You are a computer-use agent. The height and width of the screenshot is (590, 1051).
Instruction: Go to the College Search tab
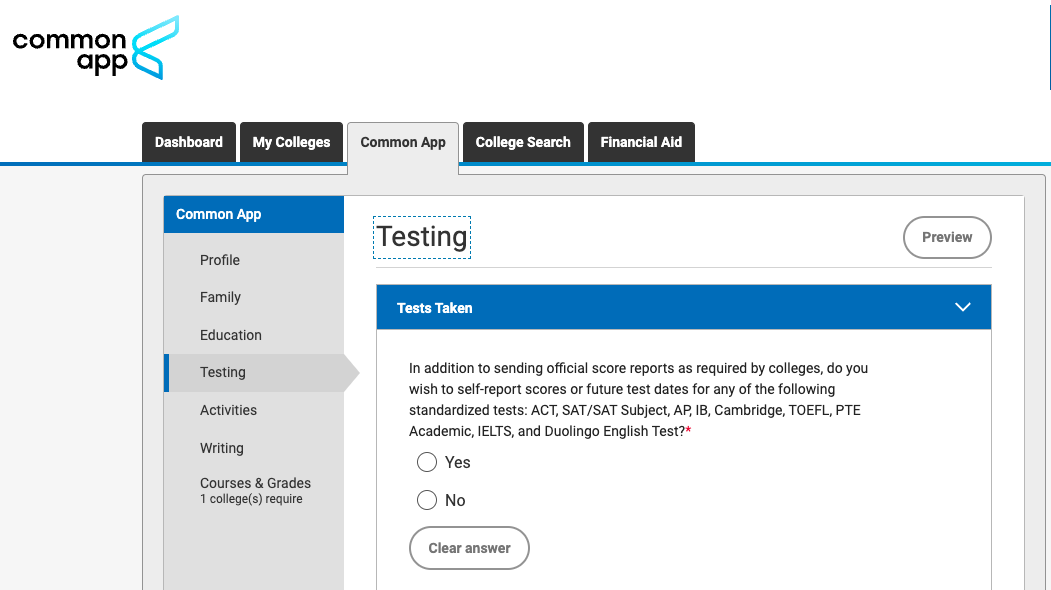click(523, 142)
